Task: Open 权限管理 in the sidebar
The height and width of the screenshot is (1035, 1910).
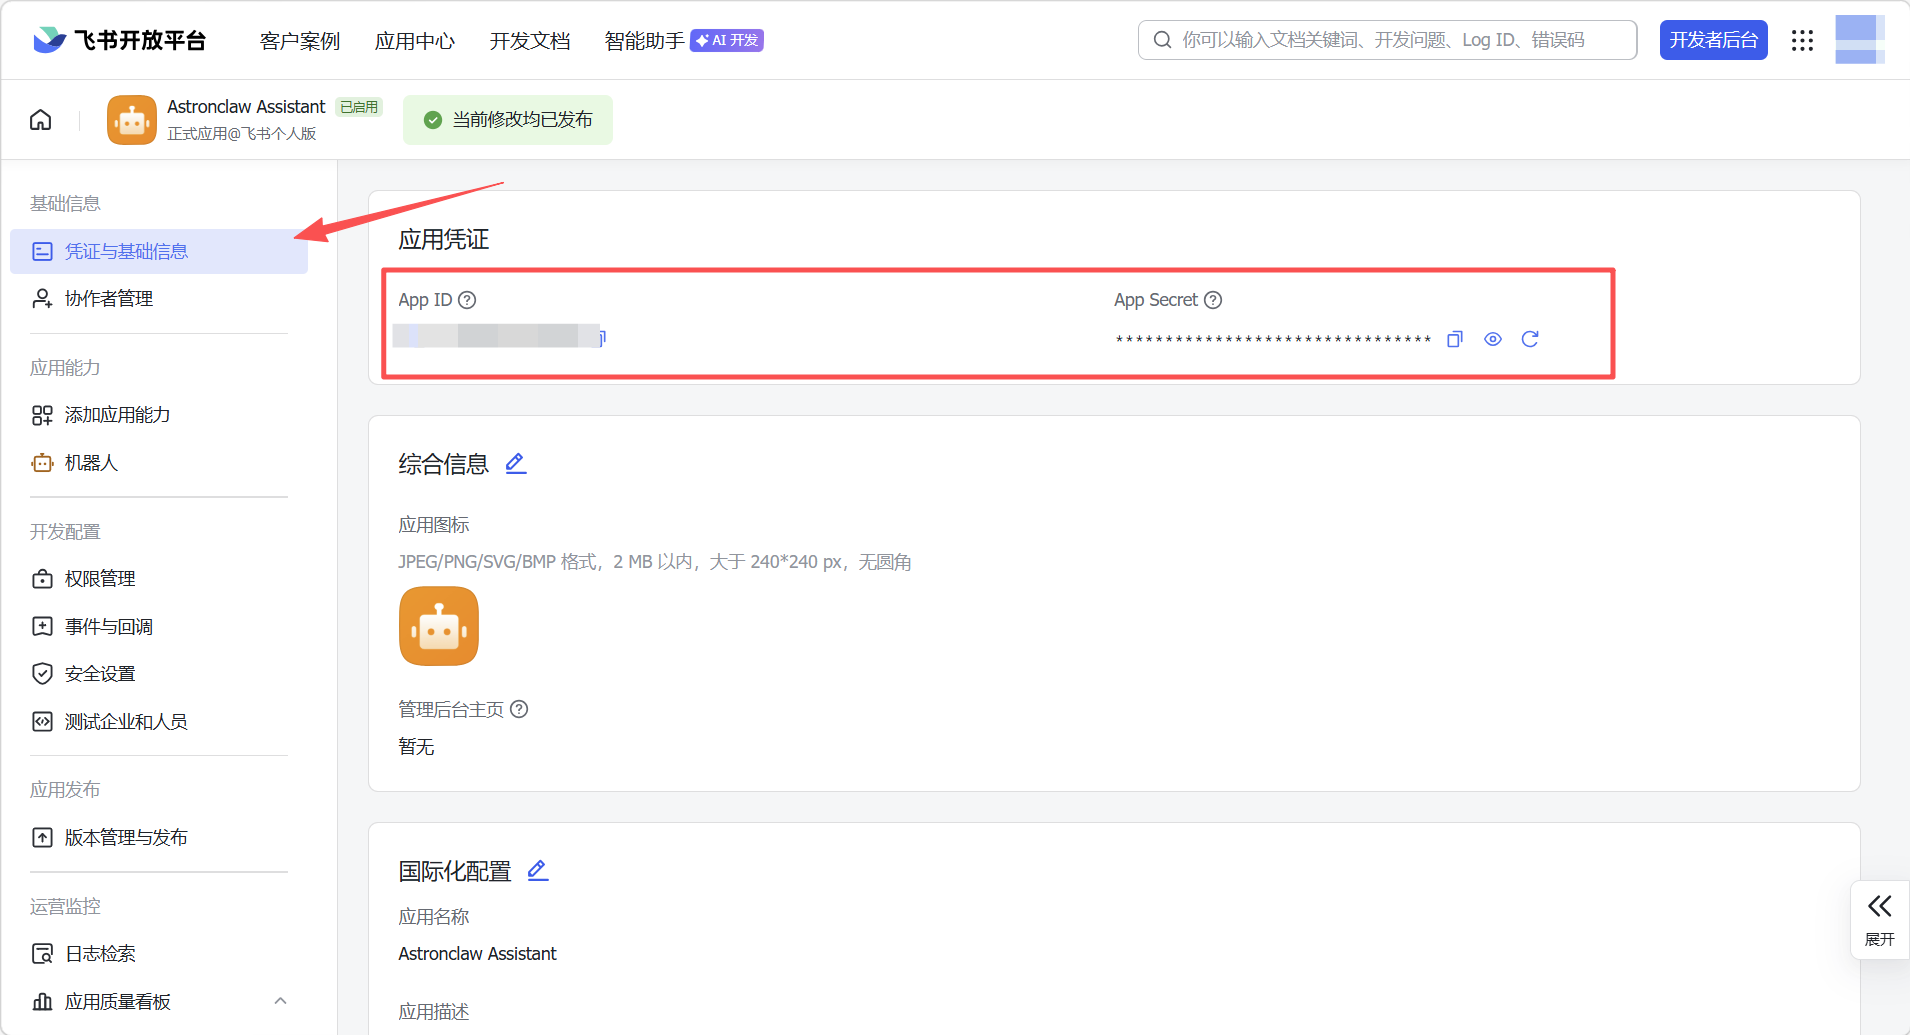Action: point(99,578)
